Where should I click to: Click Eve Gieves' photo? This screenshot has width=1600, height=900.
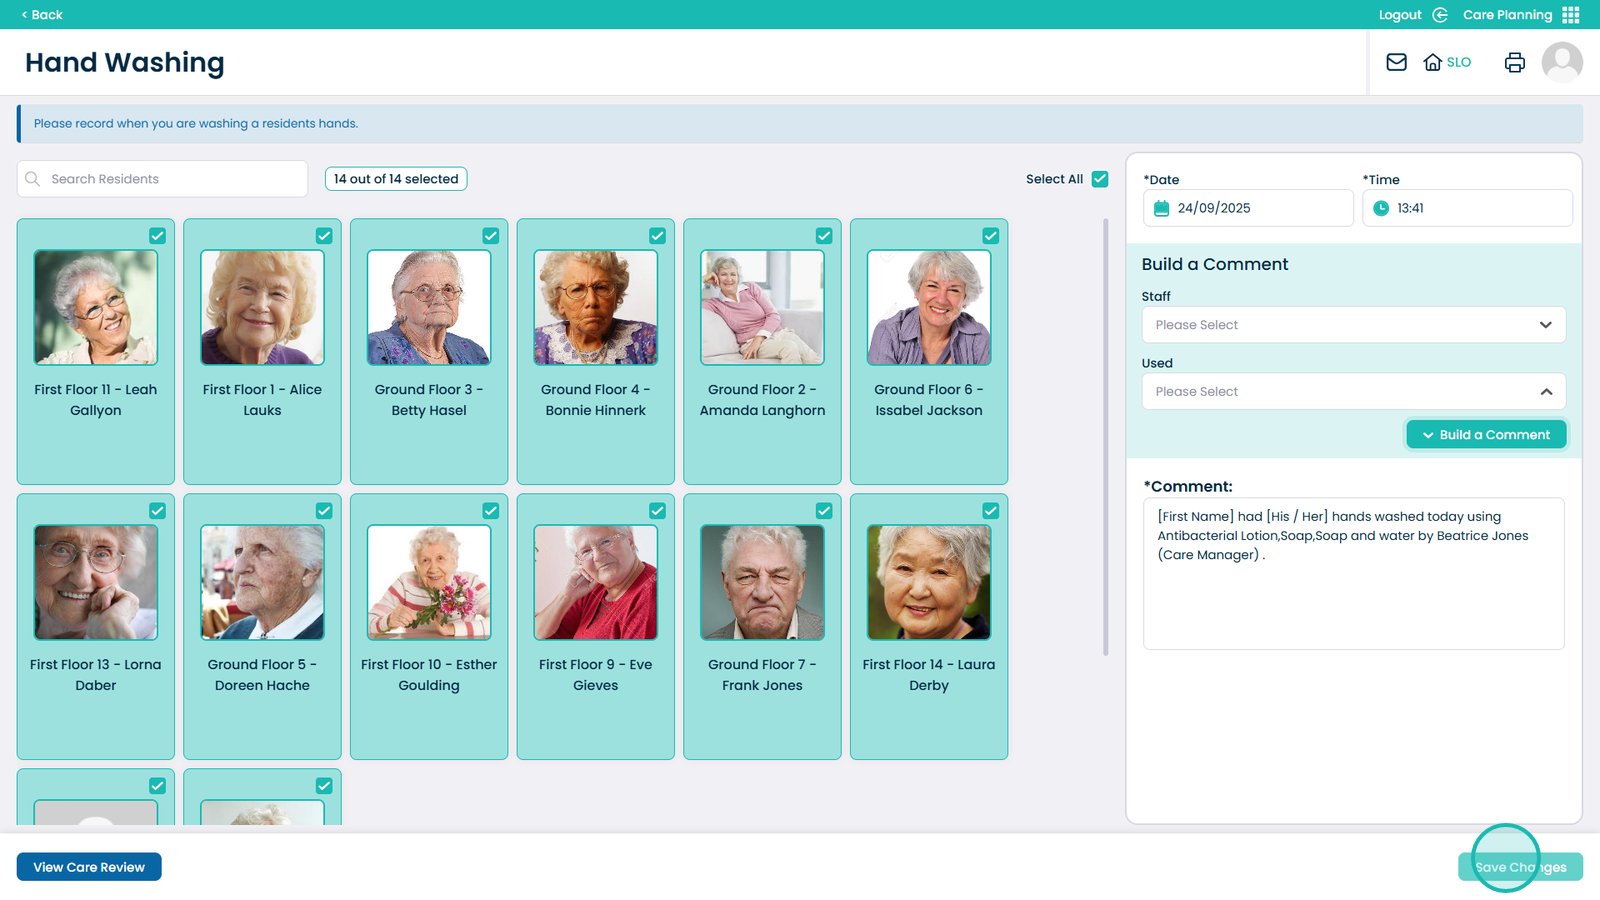pyautogui.click(x=596, y=582)
